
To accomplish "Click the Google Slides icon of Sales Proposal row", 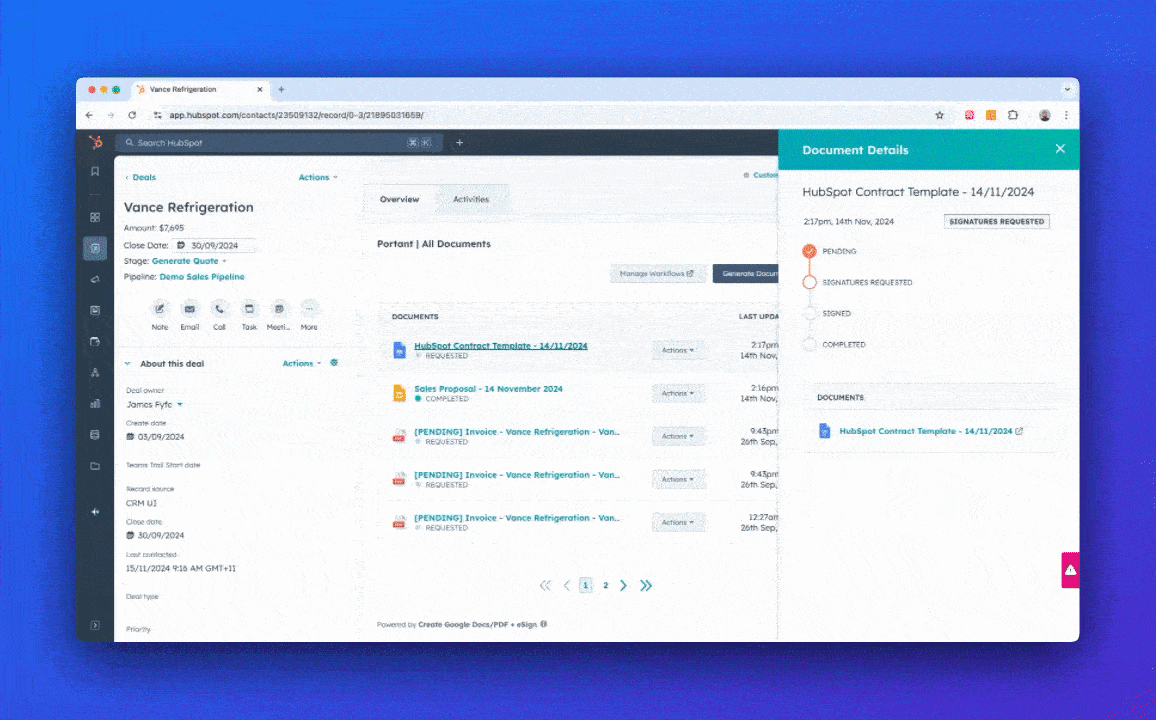I will coord(399,393).
